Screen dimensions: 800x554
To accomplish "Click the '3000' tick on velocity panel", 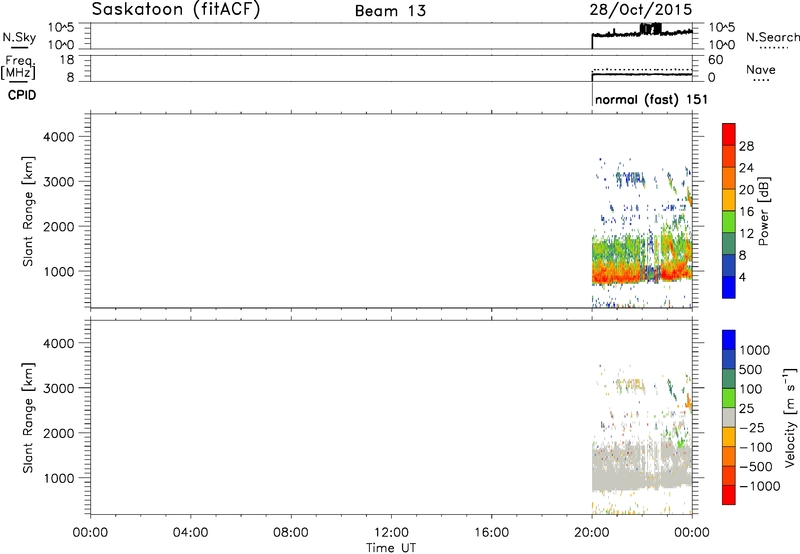I will click(x=59, y=388).
